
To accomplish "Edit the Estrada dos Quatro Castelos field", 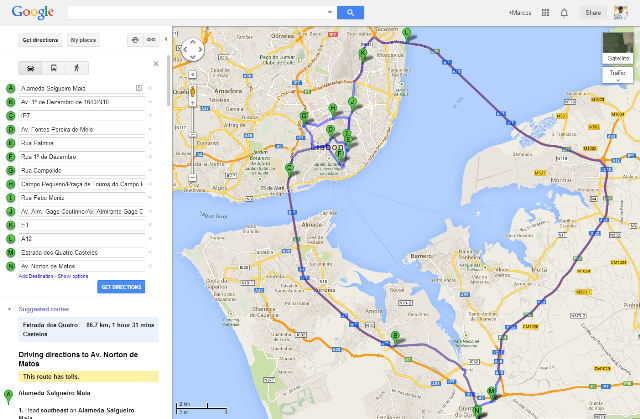I will click(82, 253).
